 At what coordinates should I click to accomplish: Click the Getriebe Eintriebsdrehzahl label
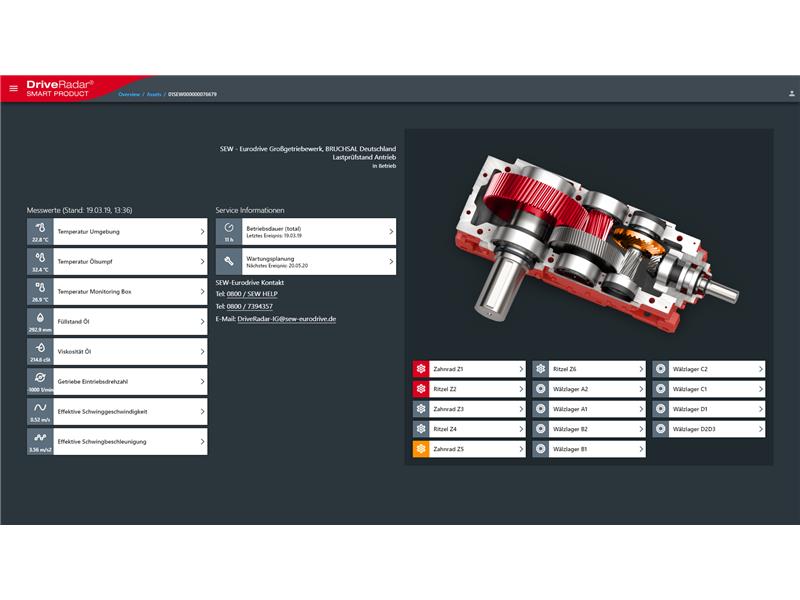coord(92,382)
